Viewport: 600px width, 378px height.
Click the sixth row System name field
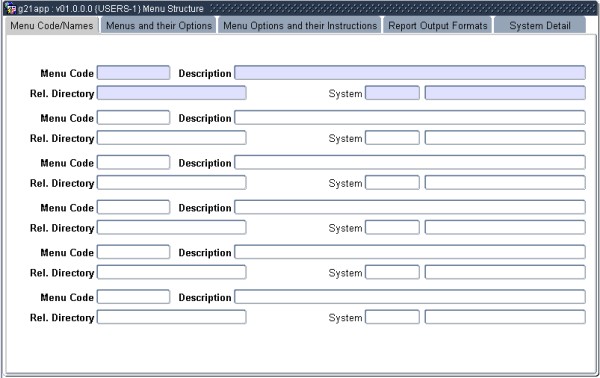[x=505, y=317]
